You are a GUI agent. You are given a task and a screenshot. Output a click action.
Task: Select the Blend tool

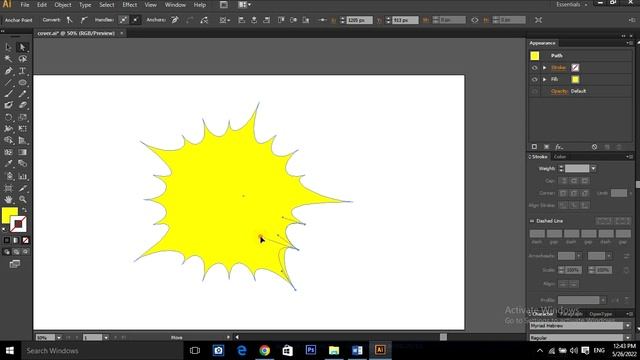[22, 164]
